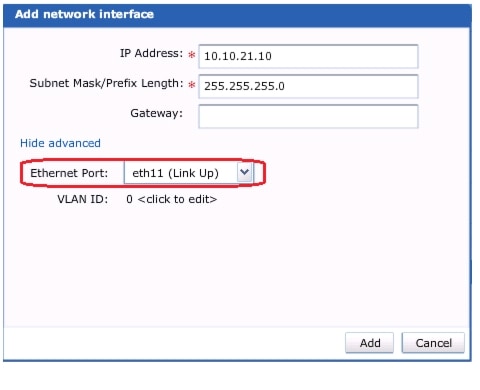480x390 pixels.
Task: Click into the empty Gateway field
Action: coord(308,116)
